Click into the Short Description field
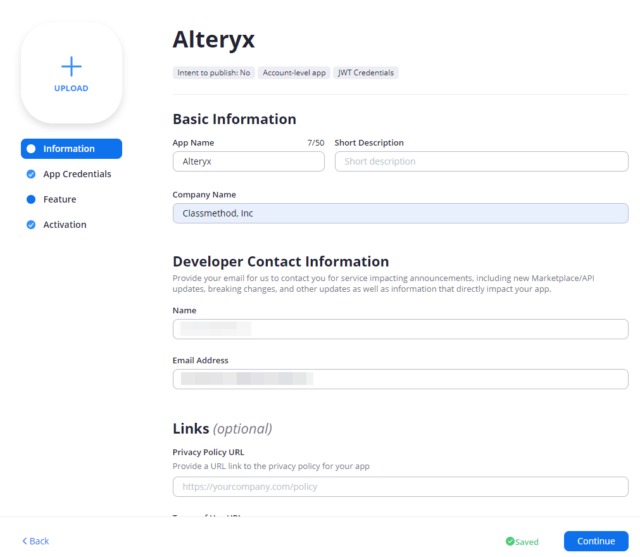The height and width of the screenshot is (557, 640). pos(482,162)
